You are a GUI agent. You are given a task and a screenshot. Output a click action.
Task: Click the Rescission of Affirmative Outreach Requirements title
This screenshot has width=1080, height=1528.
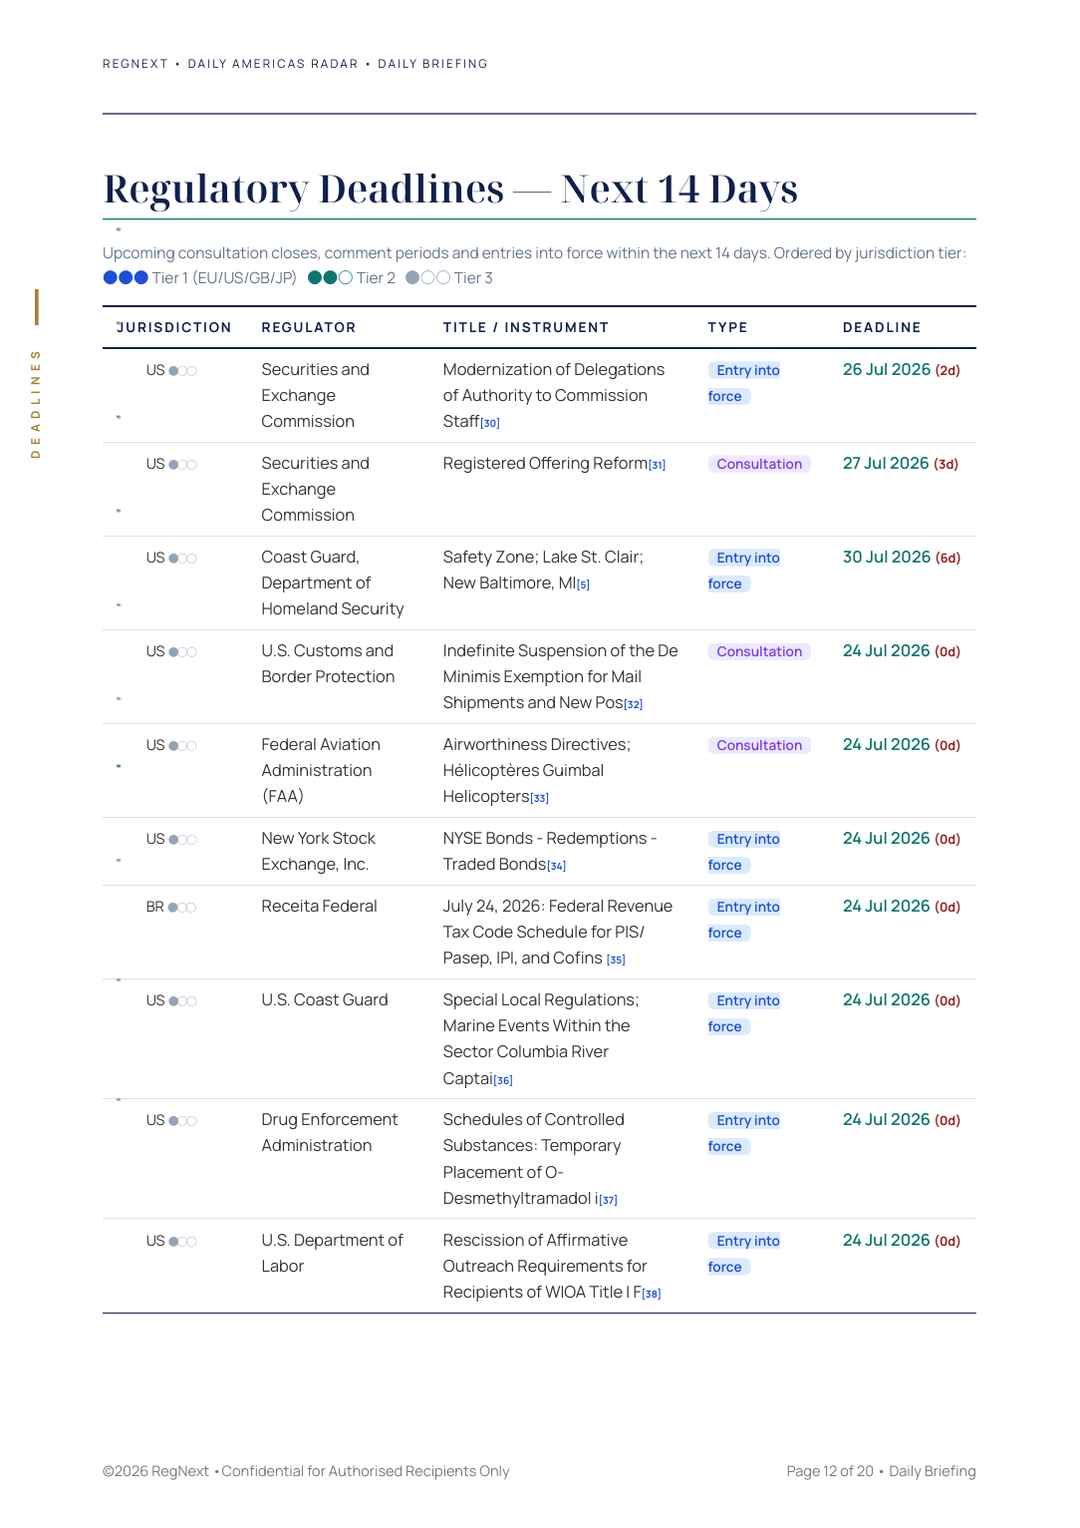(545, 1267)
